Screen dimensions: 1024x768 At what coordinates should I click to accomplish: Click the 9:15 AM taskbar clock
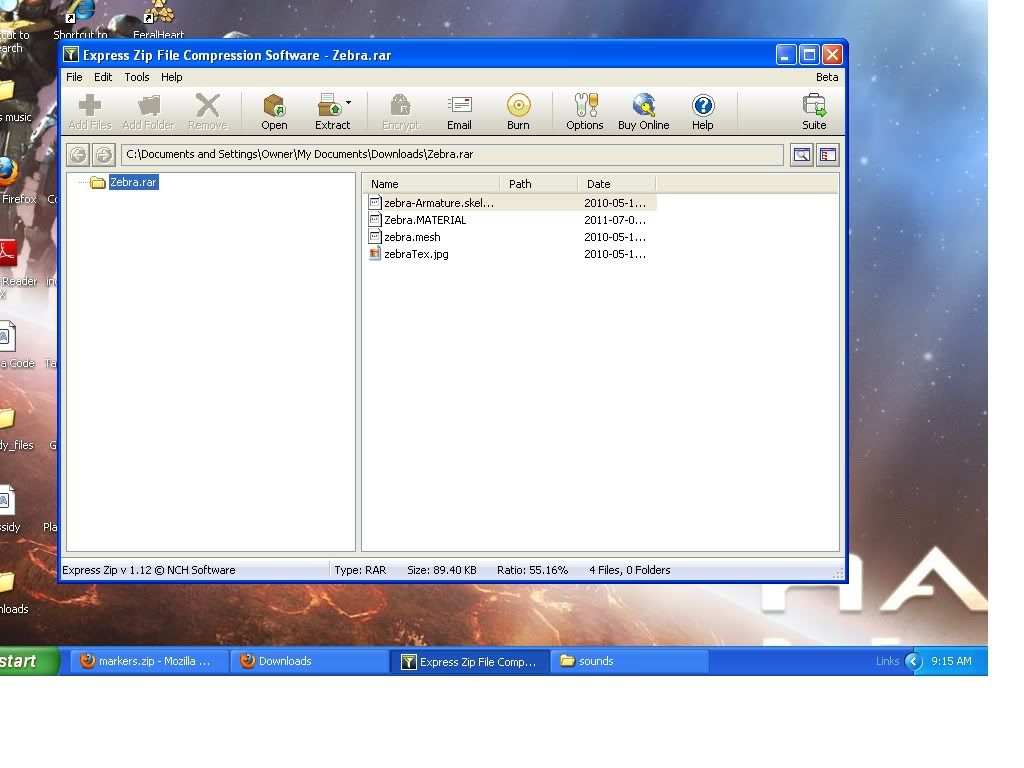tap(952, 661)
